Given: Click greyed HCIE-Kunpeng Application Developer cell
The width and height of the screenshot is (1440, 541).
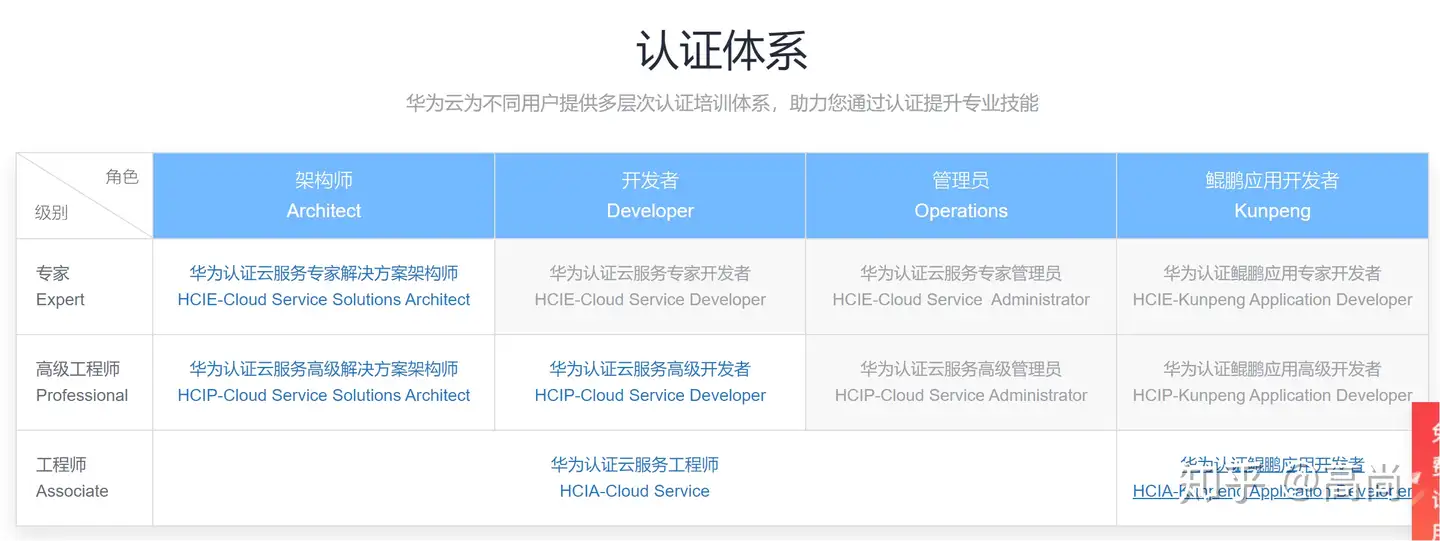Looking at the screenshot, I should (1272, 287).
